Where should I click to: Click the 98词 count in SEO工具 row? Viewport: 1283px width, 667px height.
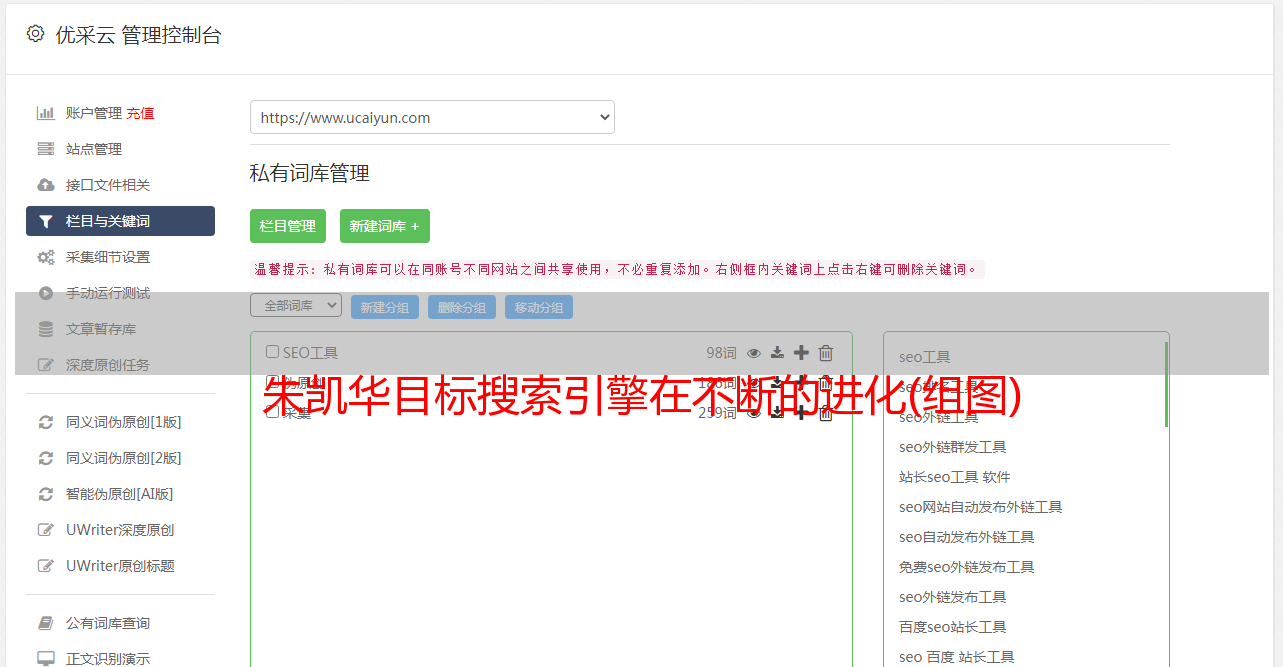point(721,353)
